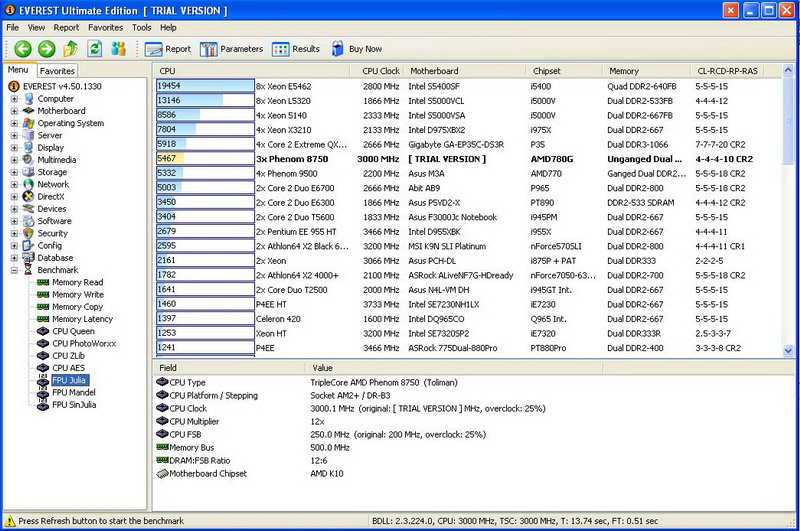Viewport: 800px width, 531px height.
Task: Click the Manage users toolbar icon
Action: tap(118, 49)
